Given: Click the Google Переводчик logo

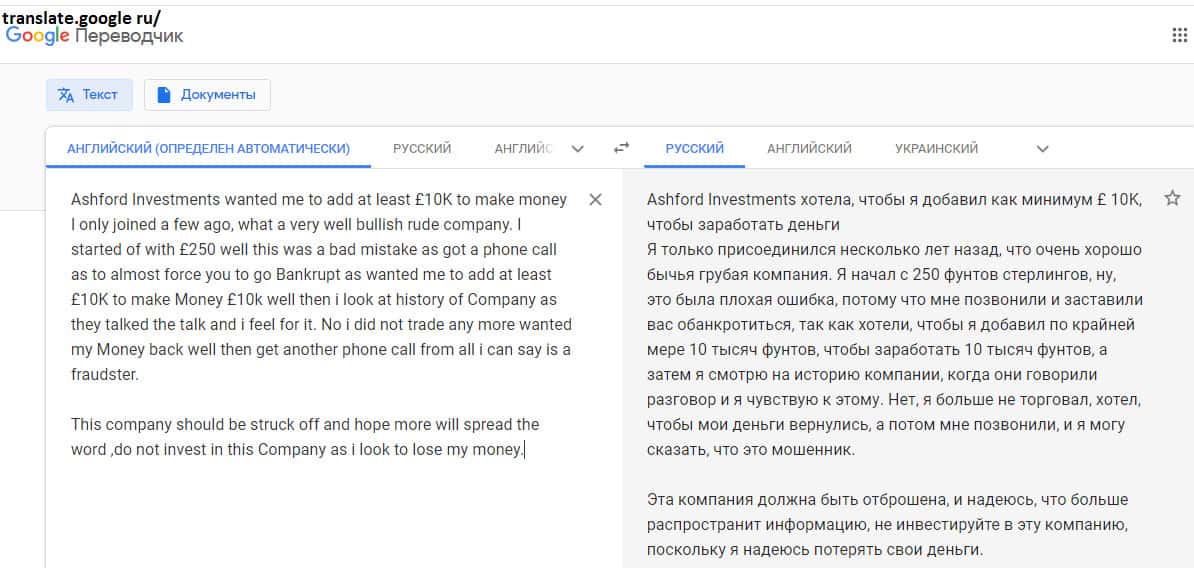Looking at the screenshot, I should tap(94, 36).
